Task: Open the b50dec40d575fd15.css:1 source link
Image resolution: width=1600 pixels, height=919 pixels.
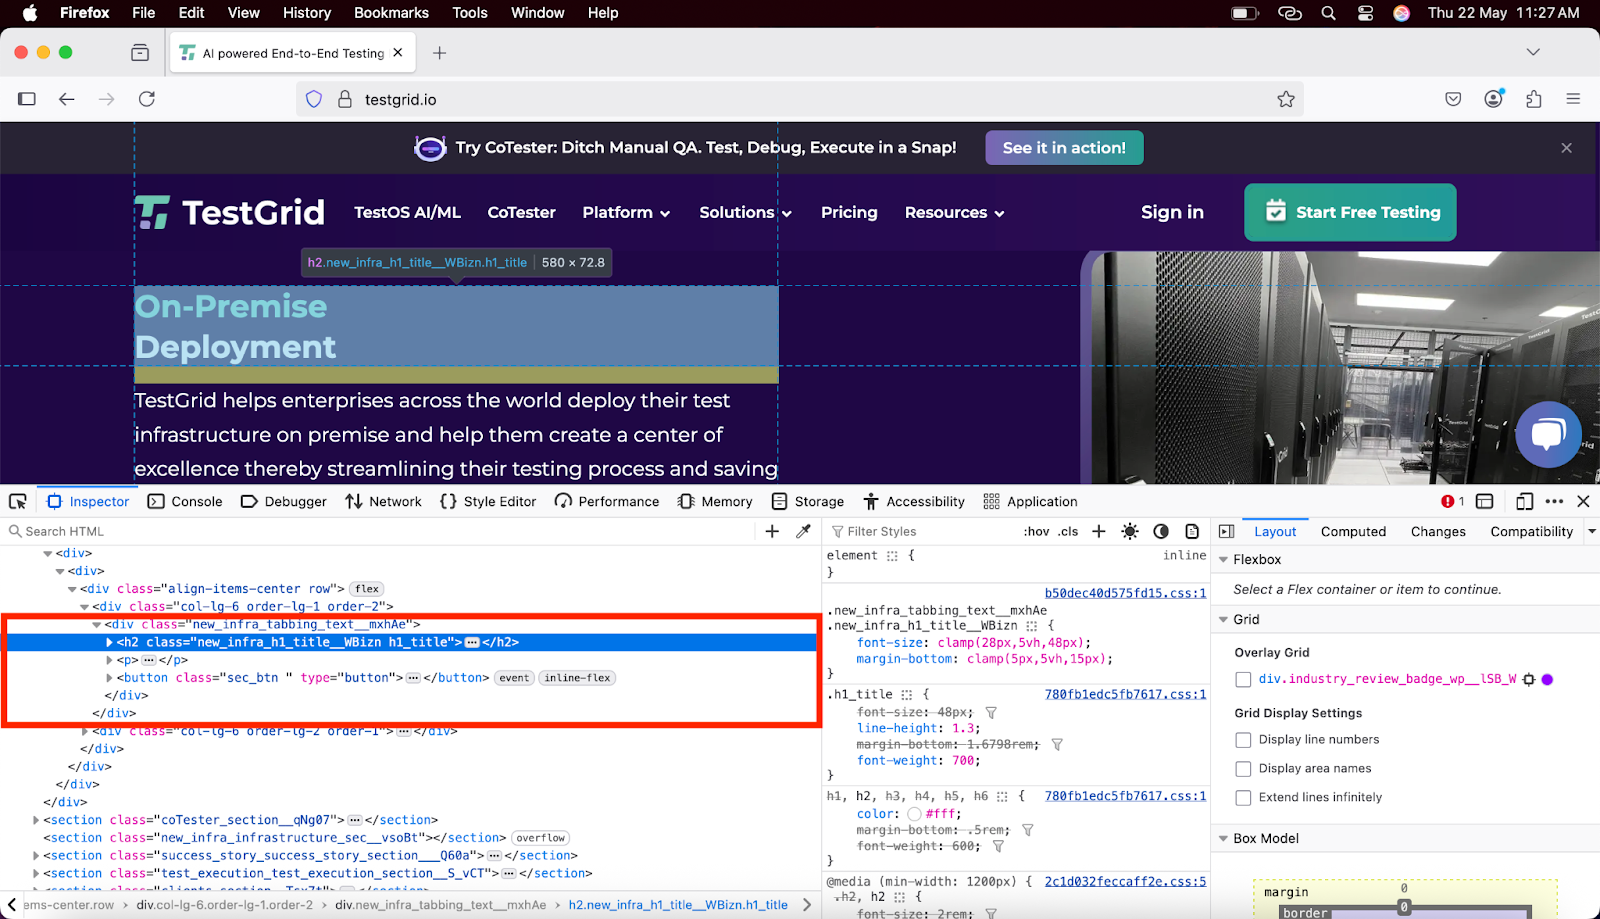Action: 1125,593
